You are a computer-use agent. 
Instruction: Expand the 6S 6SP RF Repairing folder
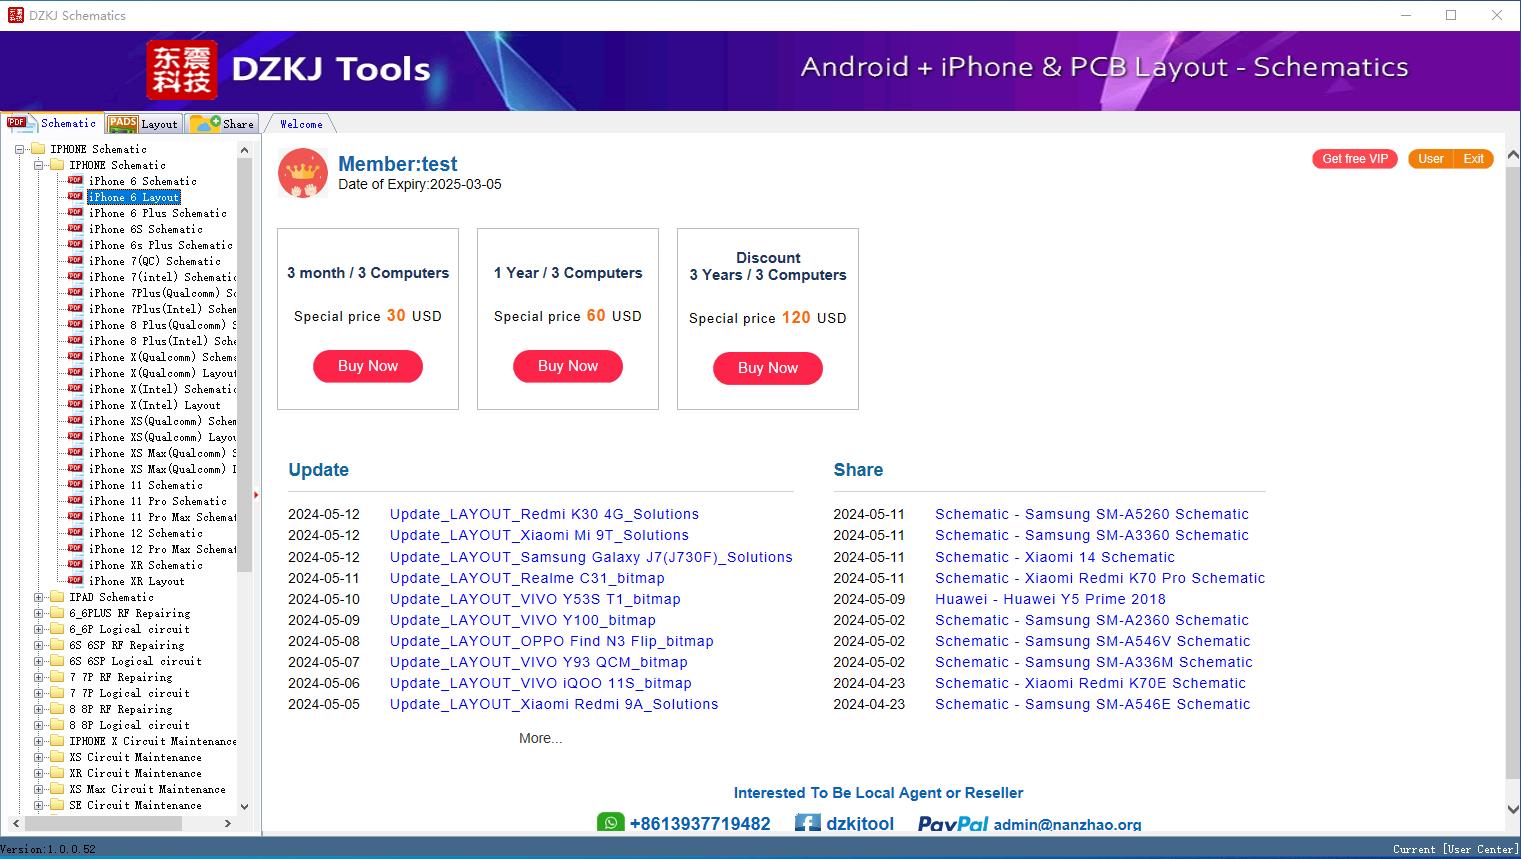[39, 645]
